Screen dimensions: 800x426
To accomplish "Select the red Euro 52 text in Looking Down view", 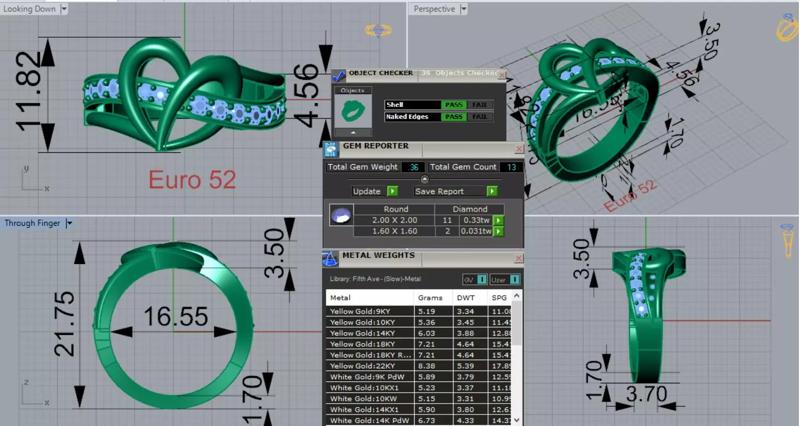I will point(192,180).
